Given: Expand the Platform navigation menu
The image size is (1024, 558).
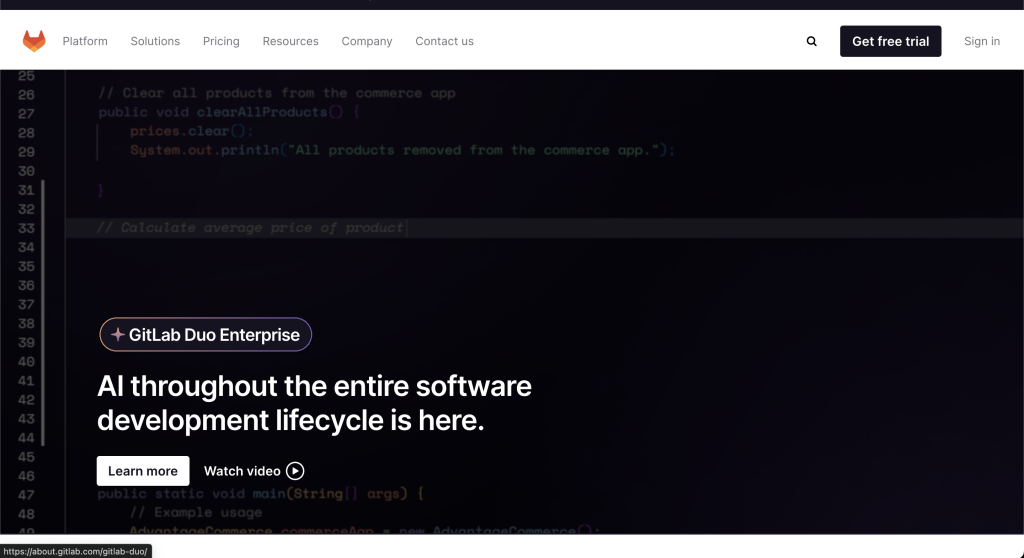Looking at the screenshot, I should tap(85, 41).
